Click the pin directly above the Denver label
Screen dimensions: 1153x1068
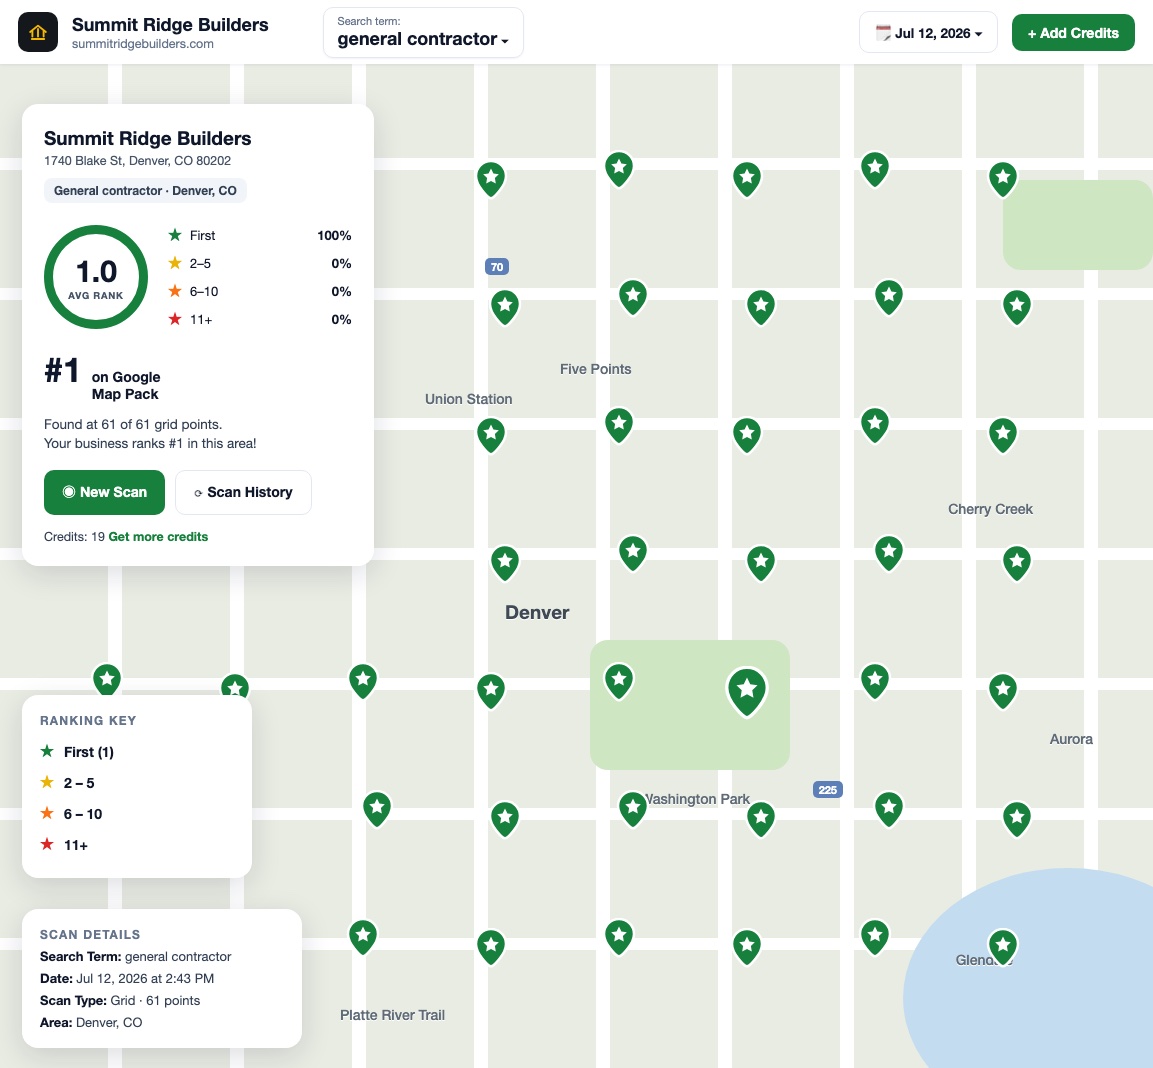tap(505, 563)
